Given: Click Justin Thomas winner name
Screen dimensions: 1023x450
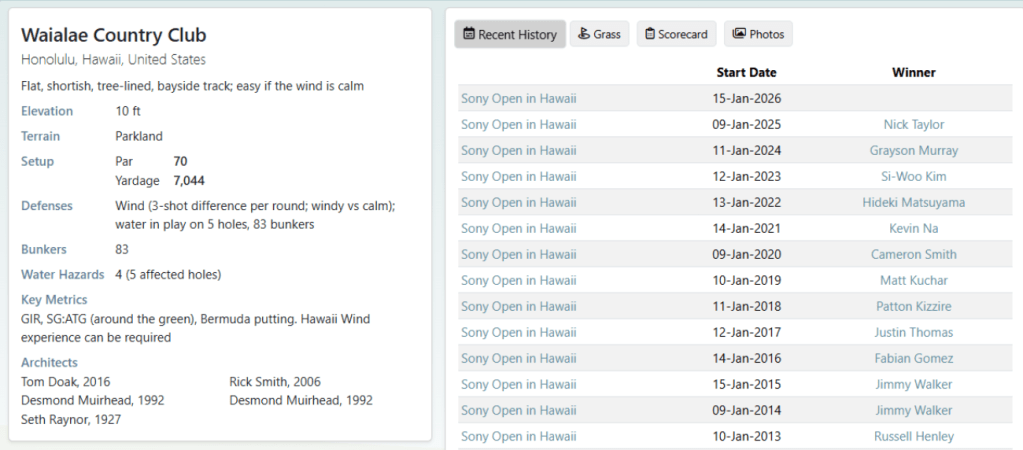Looking at the screenshot, I should pos(913,332).
